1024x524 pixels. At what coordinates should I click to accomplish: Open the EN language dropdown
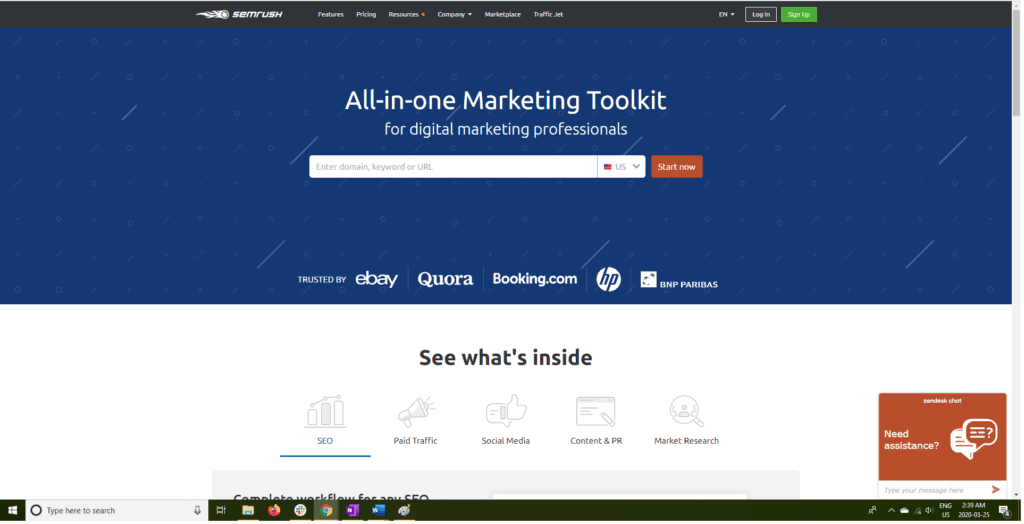click(x=728, y=14)
